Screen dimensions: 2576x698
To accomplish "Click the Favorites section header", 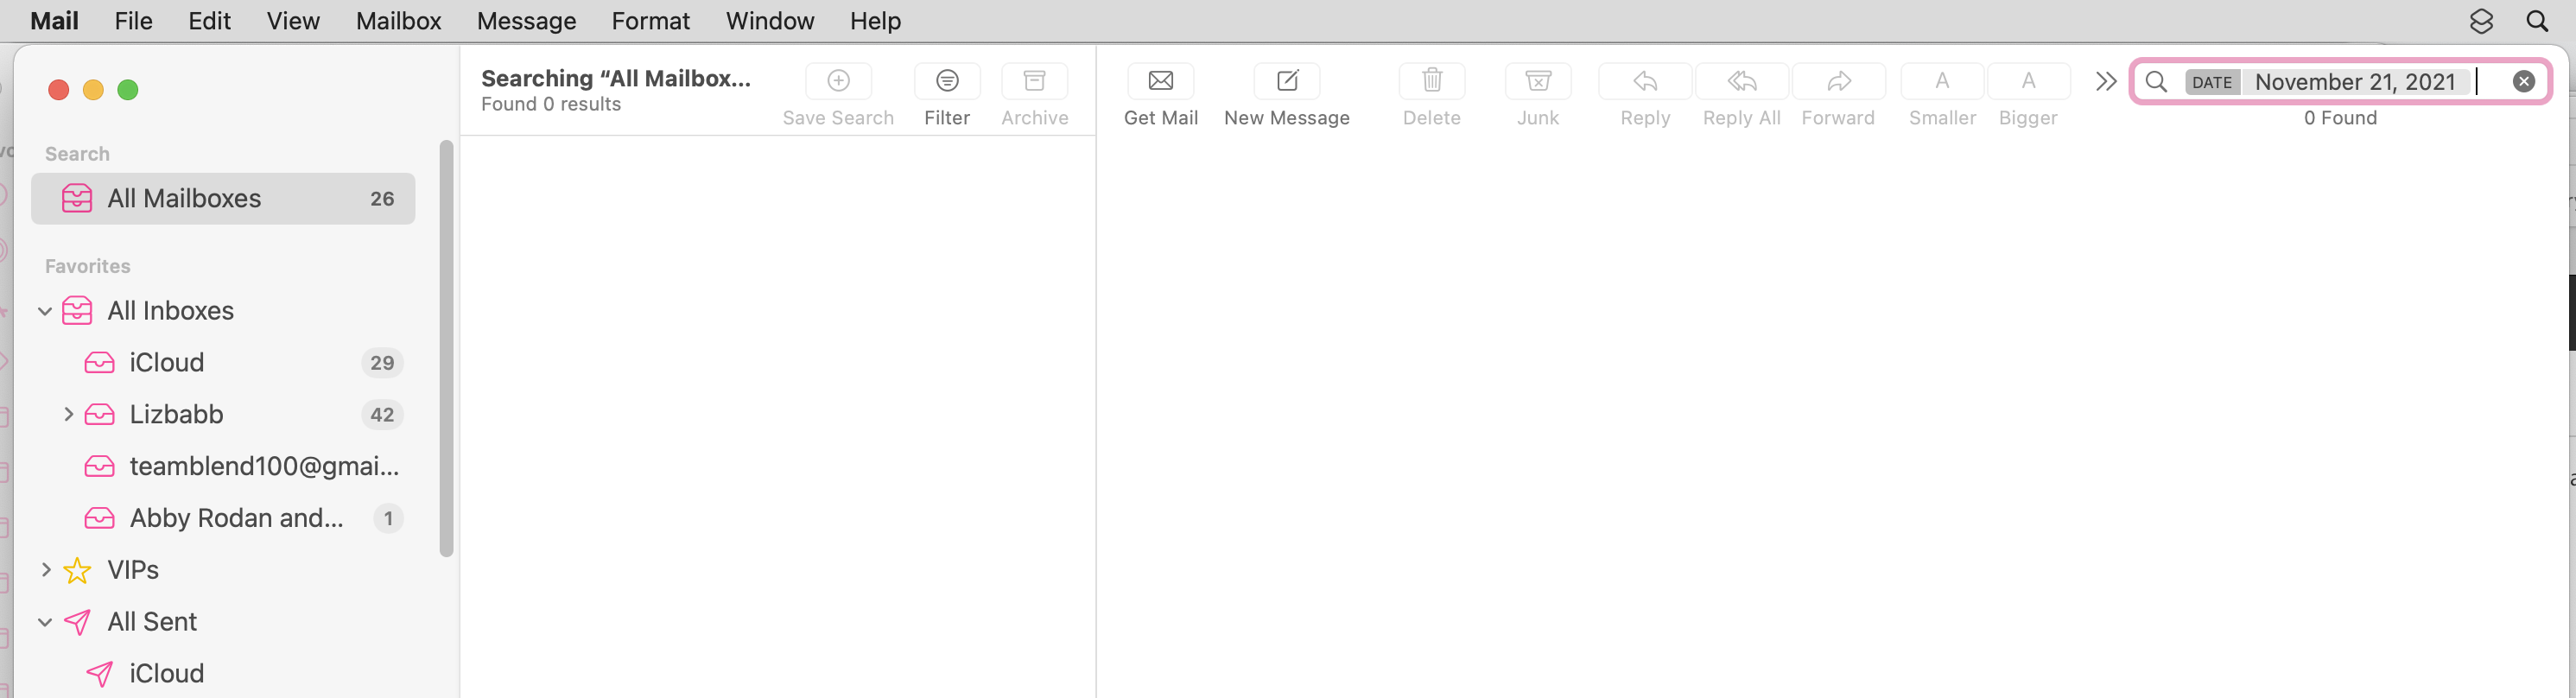I will pyautogui.click(x=88, y=266).
